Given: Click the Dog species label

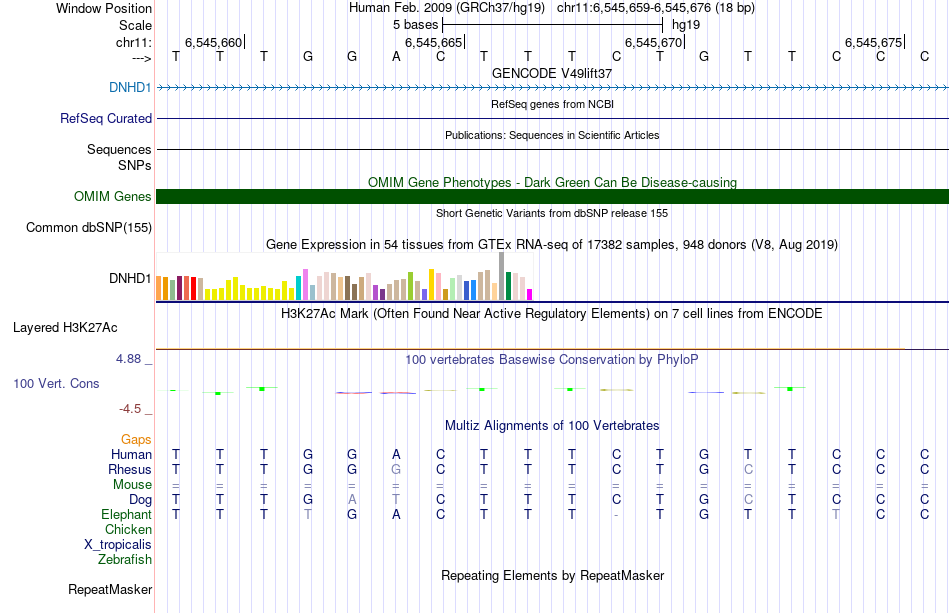Looking at the screenshot, I should [x=140, y=500].
